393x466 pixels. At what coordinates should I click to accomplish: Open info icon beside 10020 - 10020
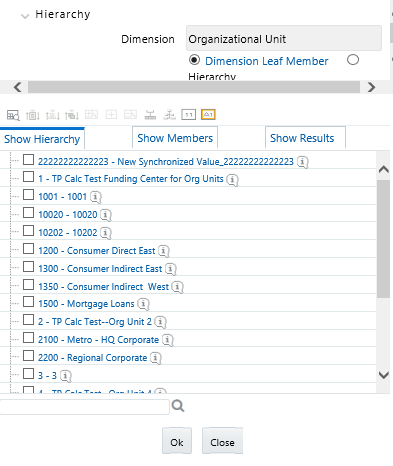click(106, 215)
